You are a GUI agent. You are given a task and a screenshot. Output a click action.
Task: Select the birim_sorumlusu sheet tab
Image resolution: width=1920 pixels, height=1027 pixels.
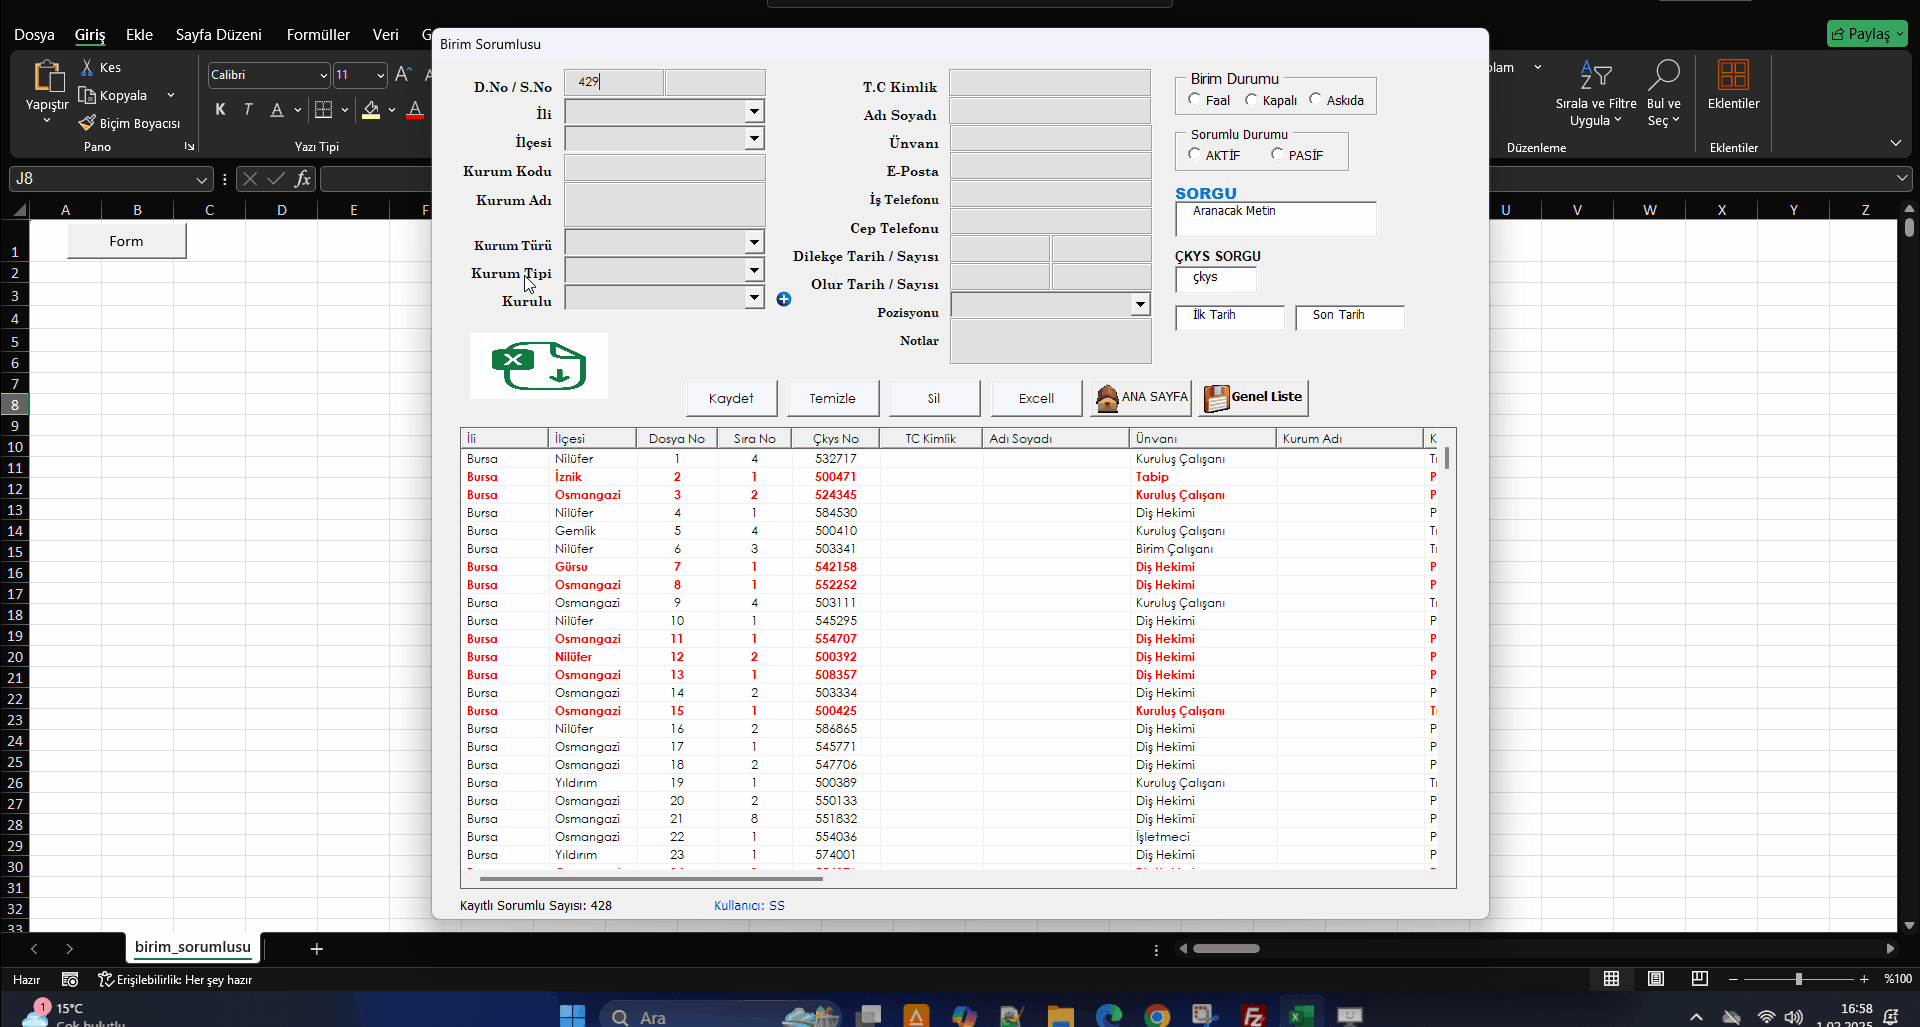pyautogui.click(x=193, y=947)
